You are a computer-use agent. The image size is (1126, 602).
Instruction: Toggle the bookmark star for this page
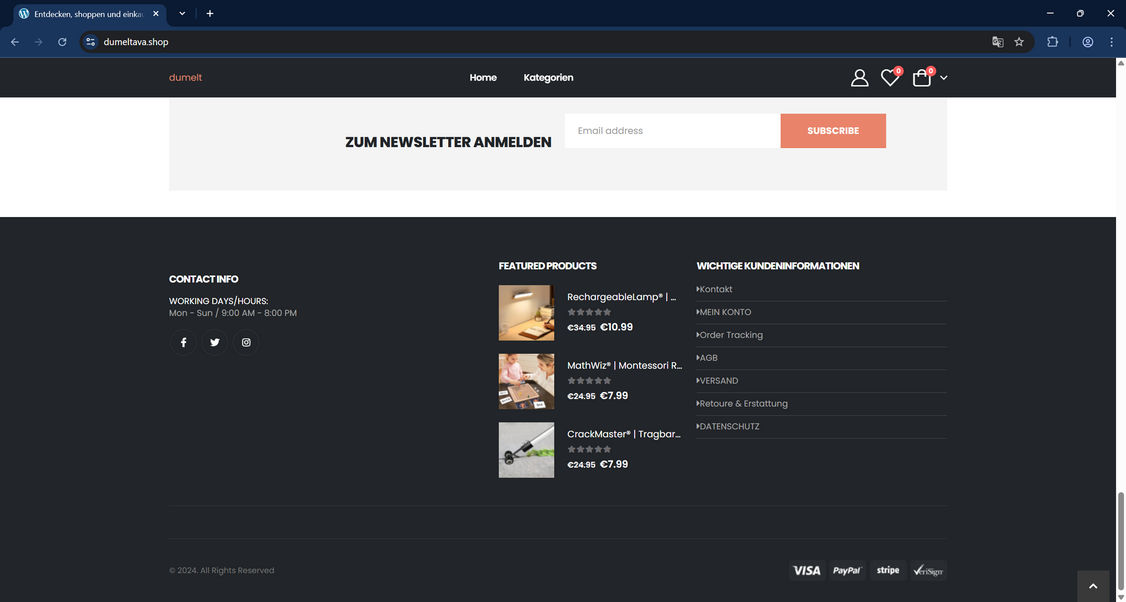pyautogui.click(x=1018, y=42)
